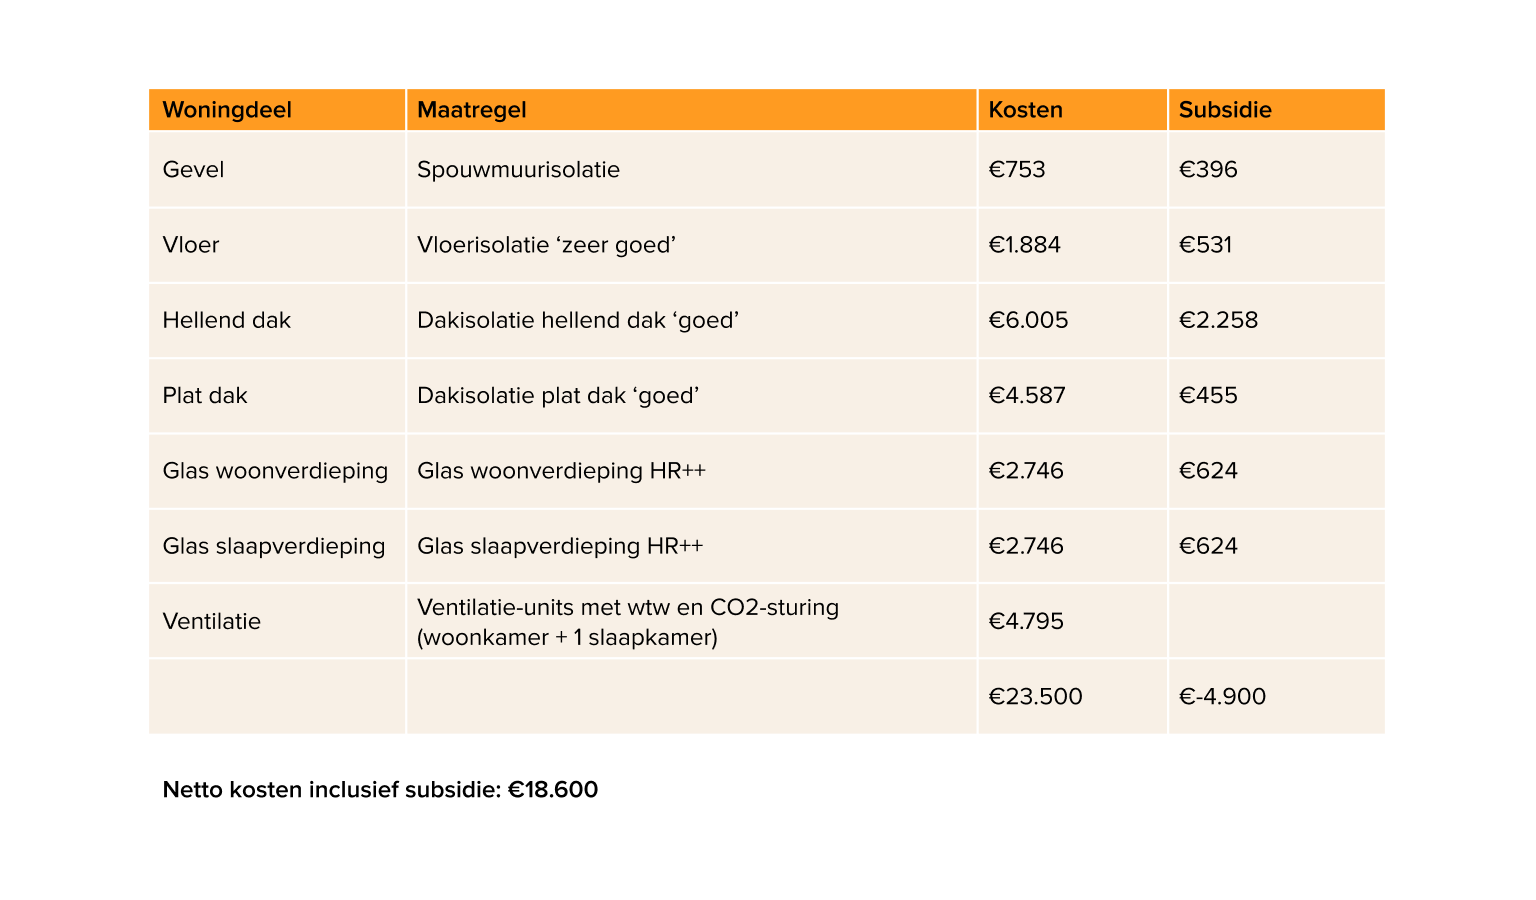1536x900 pixels.
Task: Select Glas woonverdieping HR++ cell
Action: coord(561,470)
